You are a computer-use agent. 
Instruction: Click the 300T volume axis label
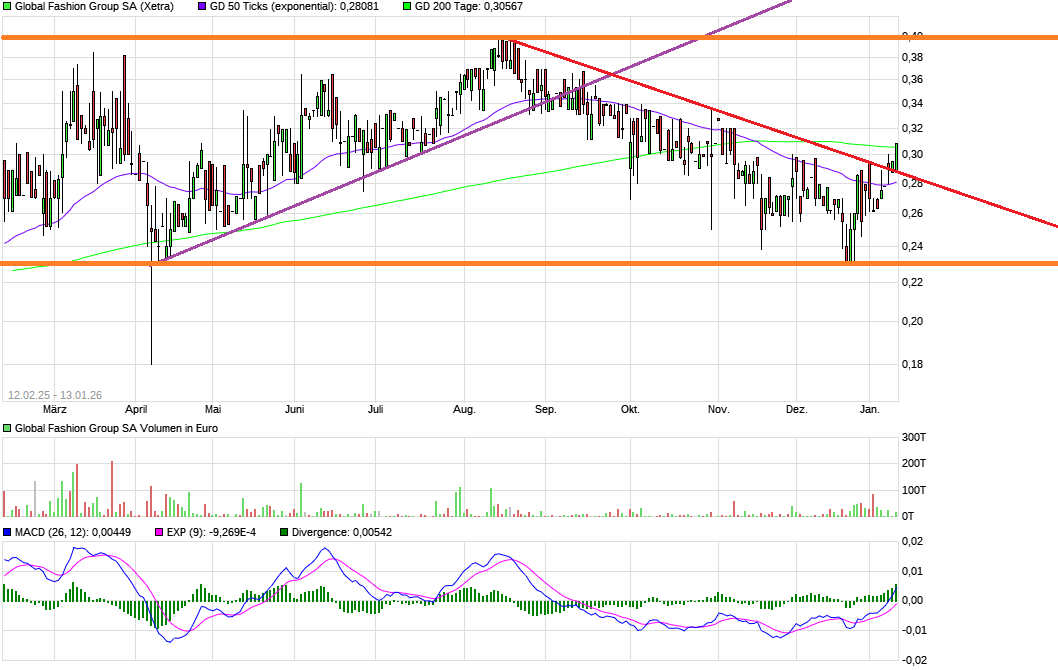[x=913, y=438]
